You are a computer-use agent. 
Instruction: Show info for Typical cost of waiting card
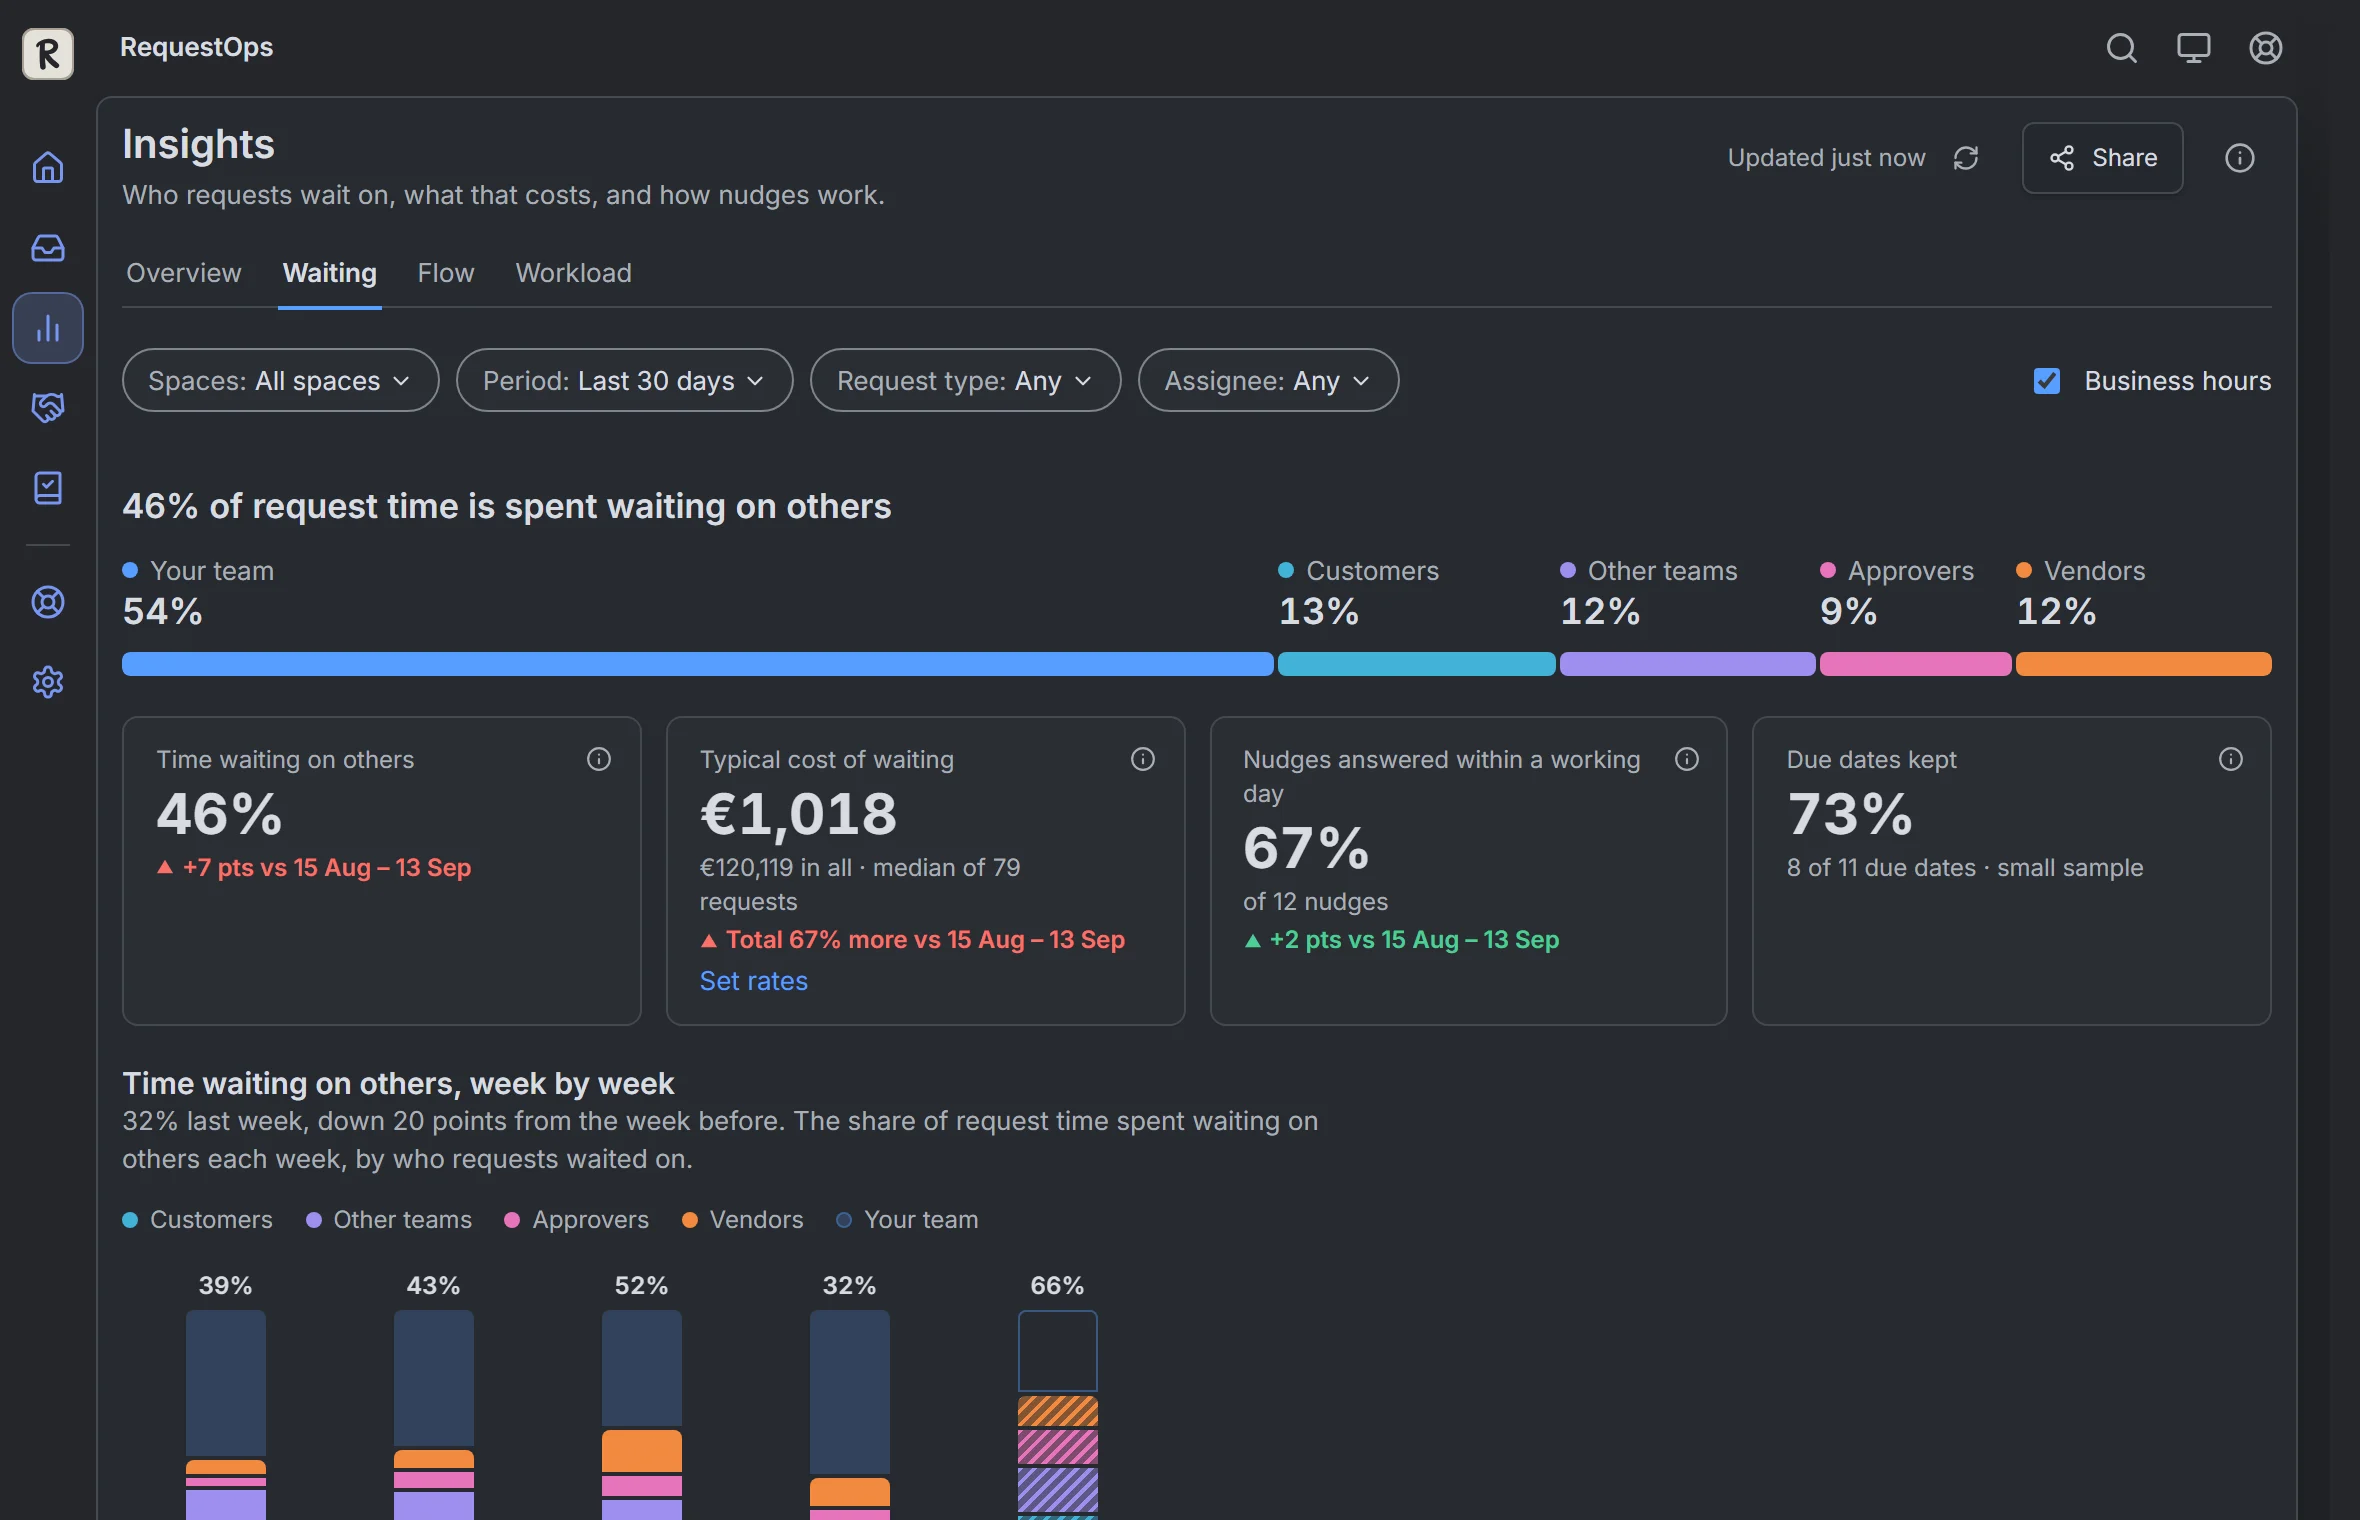[x=1143, y=759]
